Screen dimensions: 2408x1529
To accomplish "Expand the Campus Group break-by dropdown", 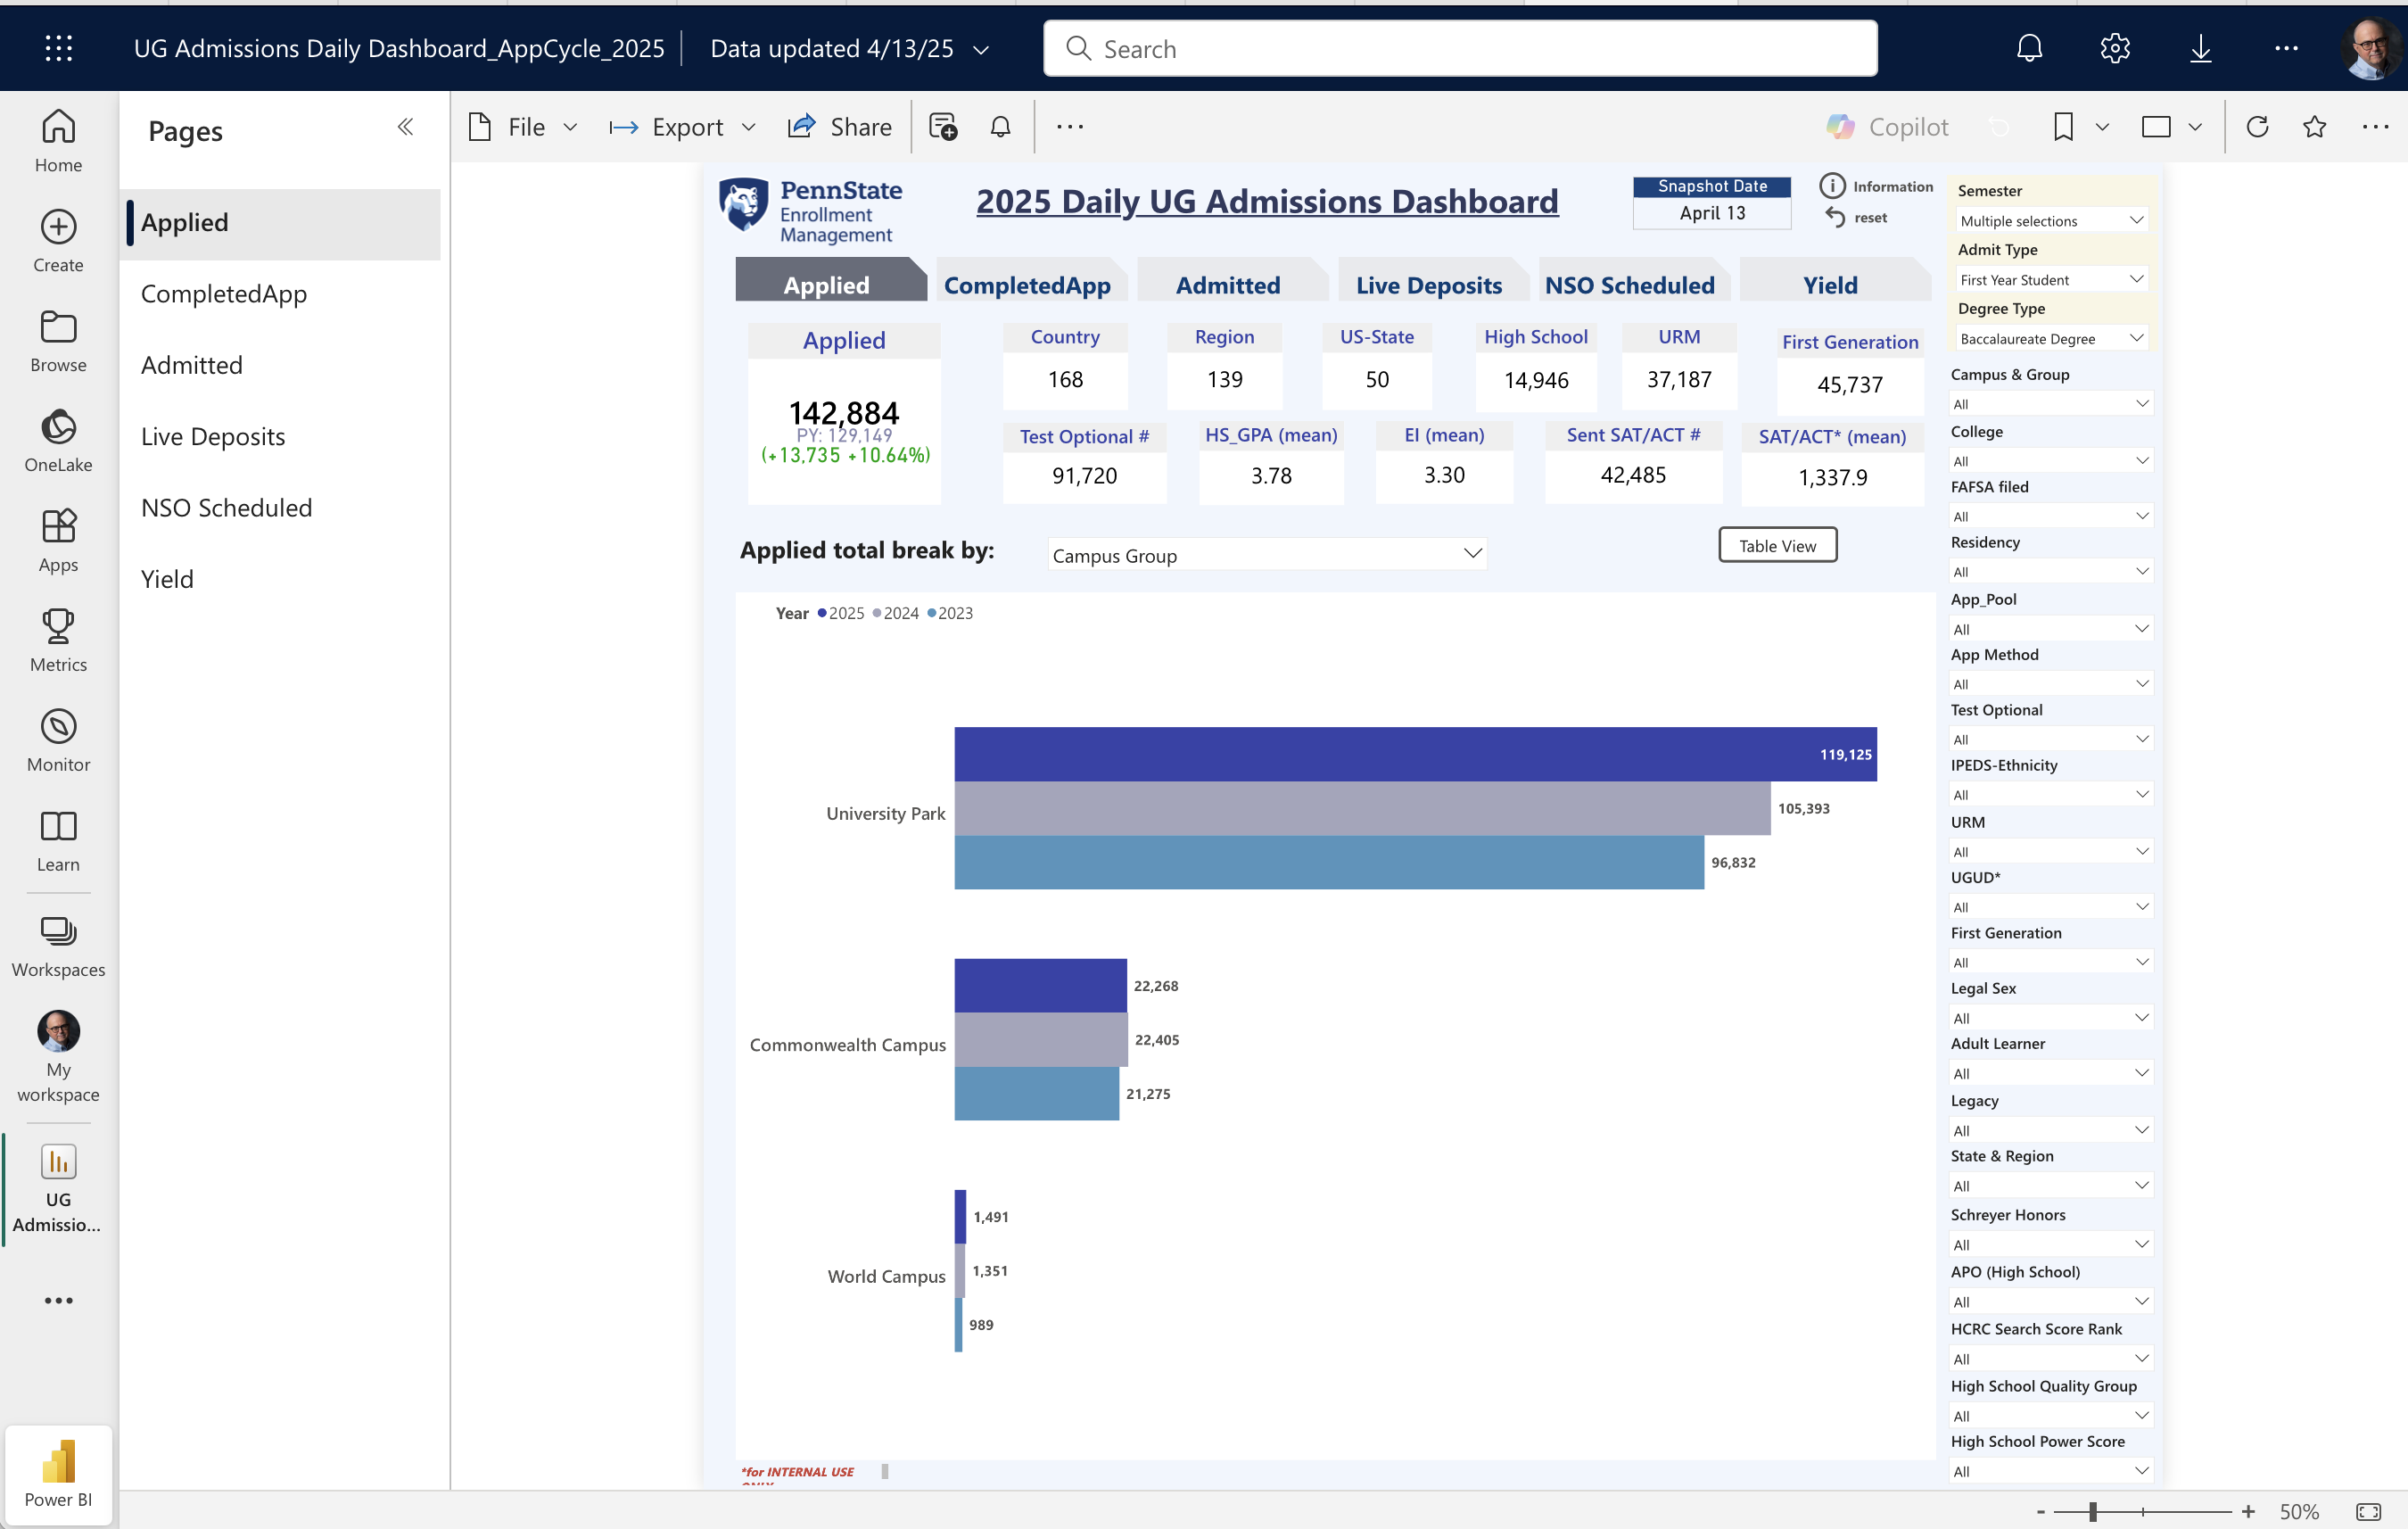I will 1266,555.
